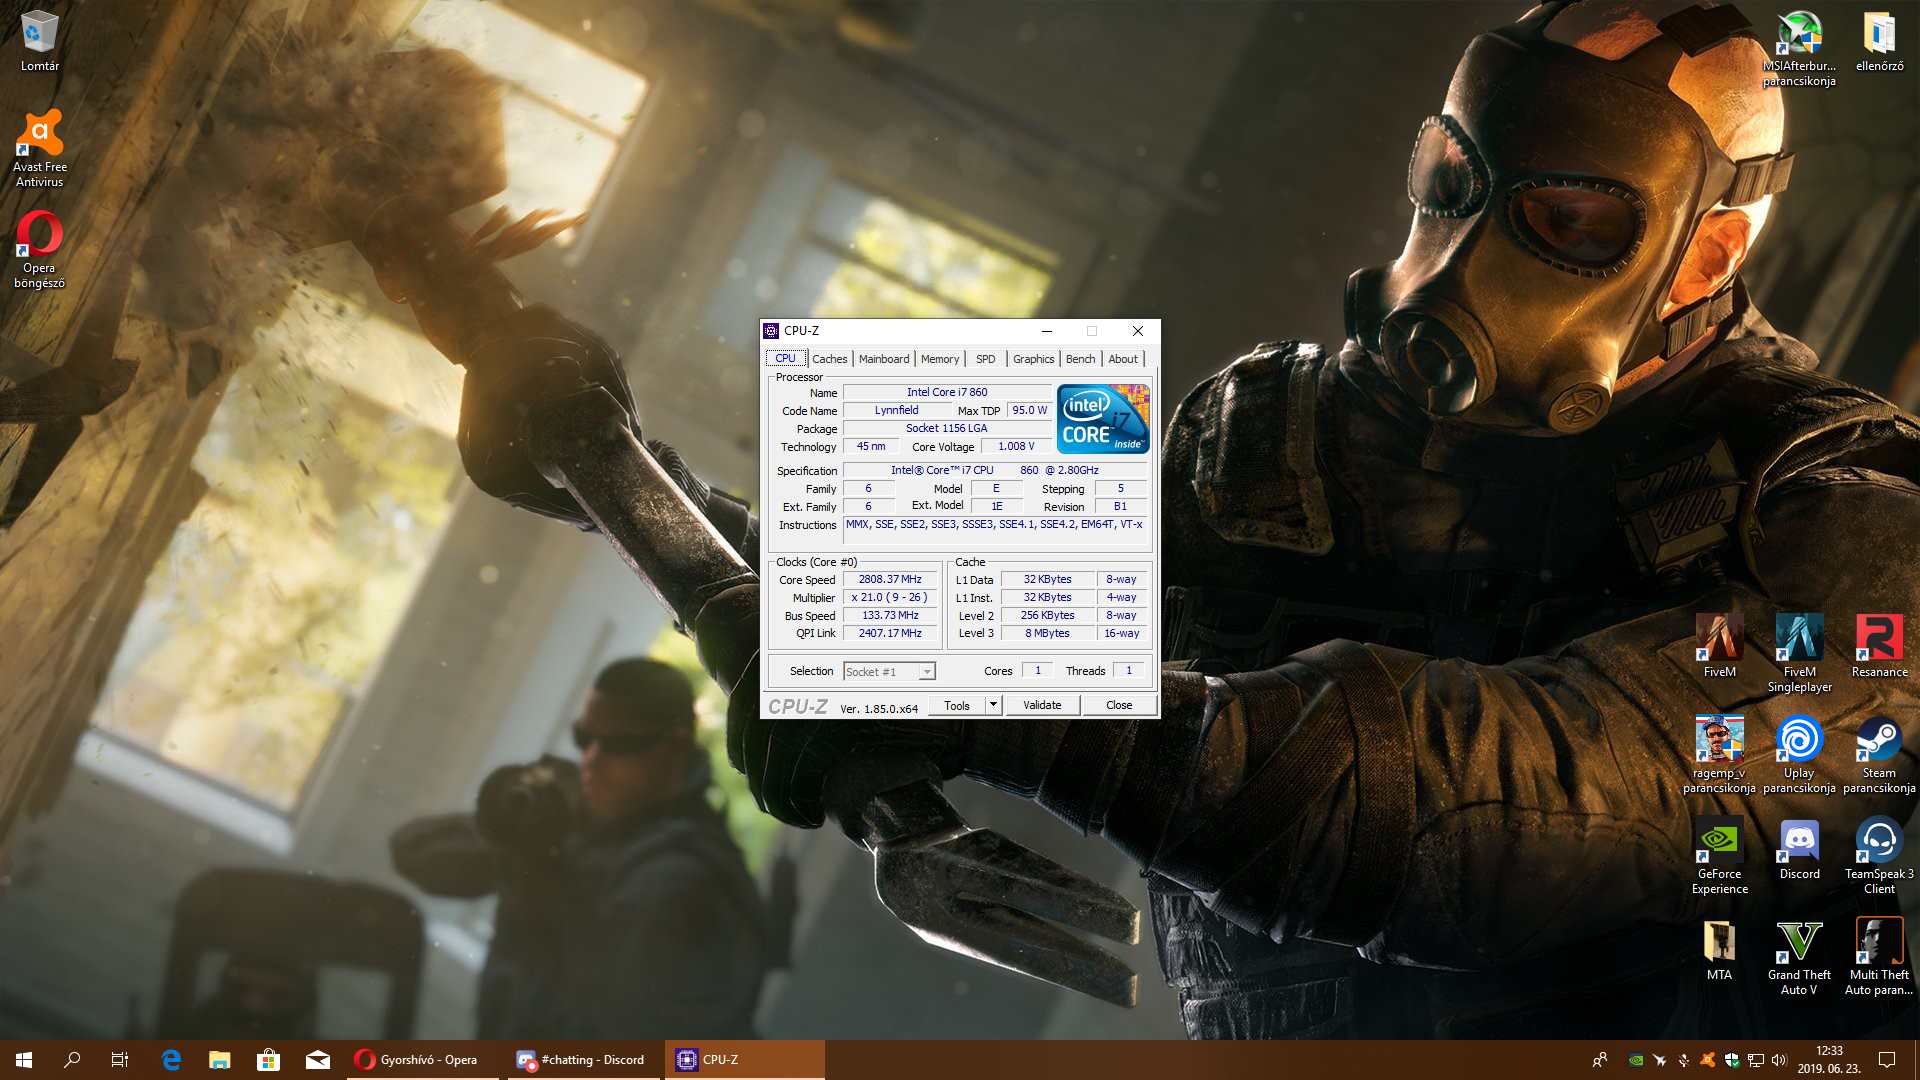Switch to the SPD tab
This screenshot has height=1080, width=1920.
click(x=985, y=359)
